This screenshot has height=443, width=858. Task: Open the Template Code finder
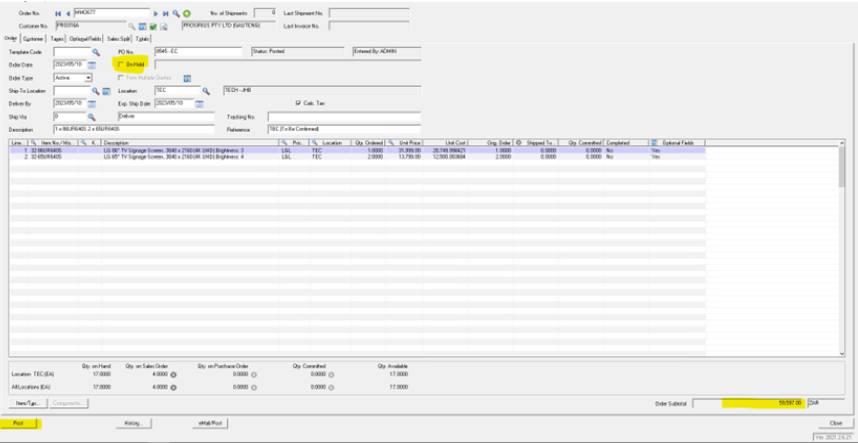pyautogui.click(x=97, y=50)
